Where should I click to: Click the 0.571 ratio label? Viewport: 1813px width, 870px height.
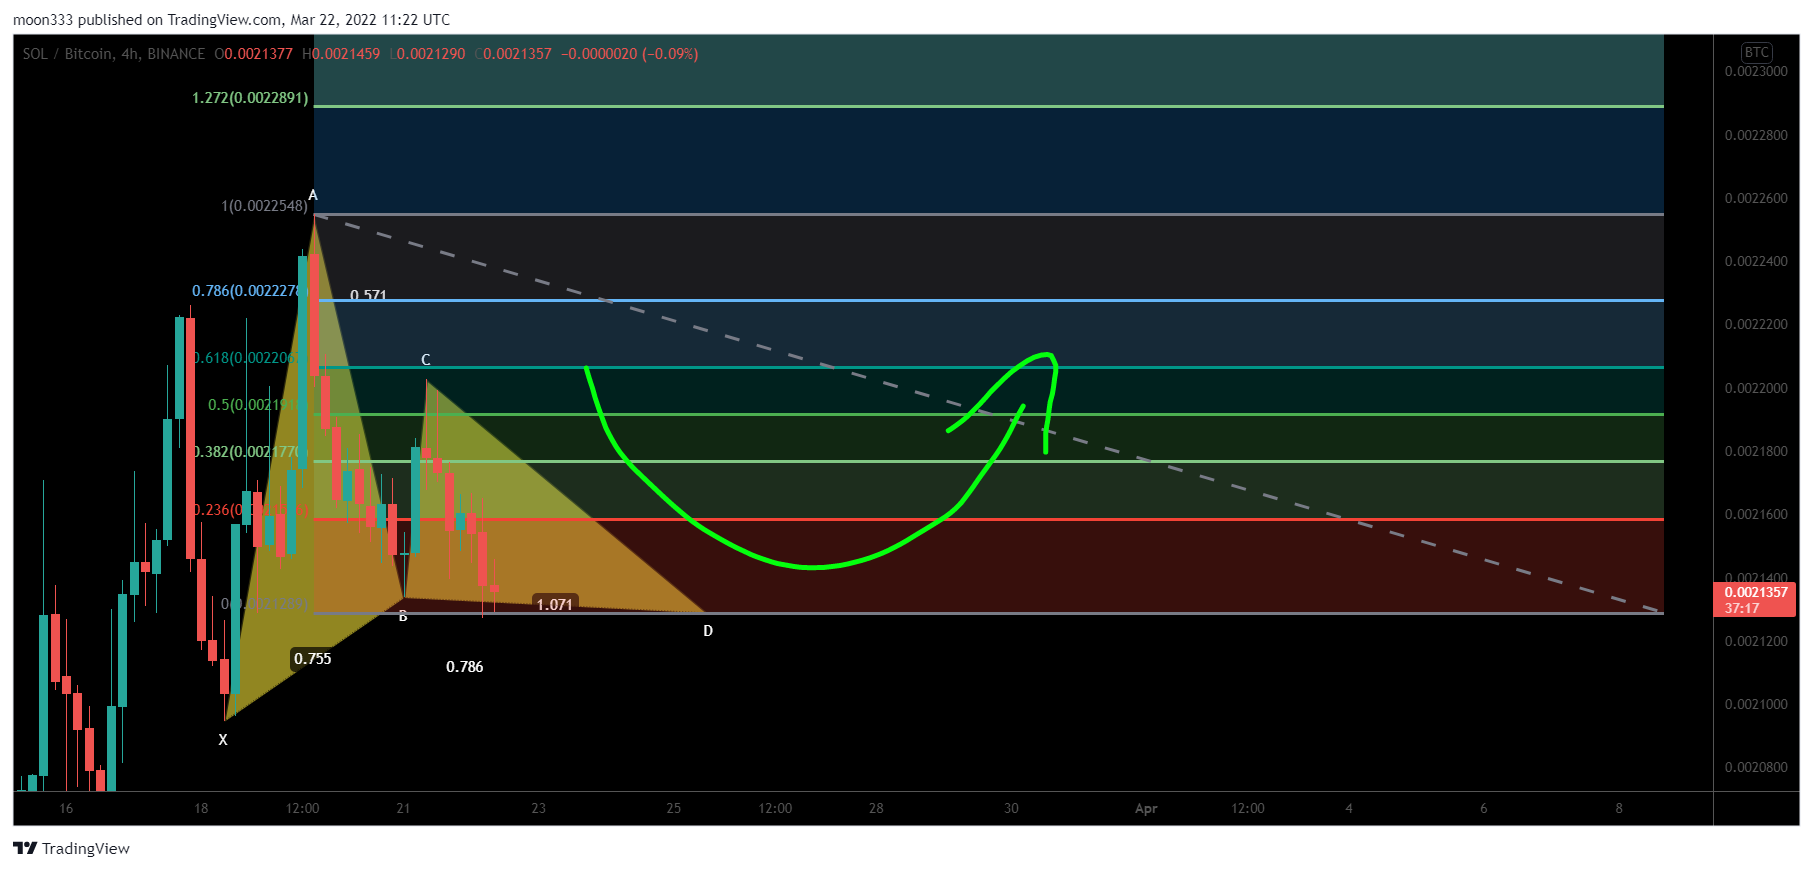point(368,295)
